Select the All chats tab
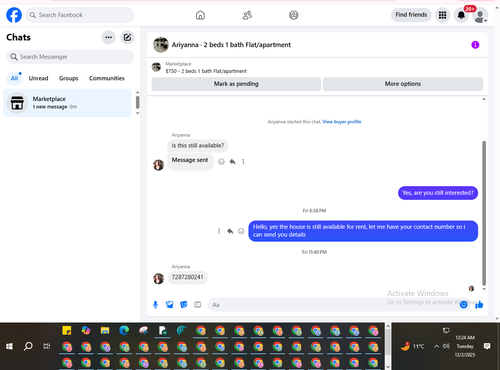Screen dimensions: 500x370 14,78
